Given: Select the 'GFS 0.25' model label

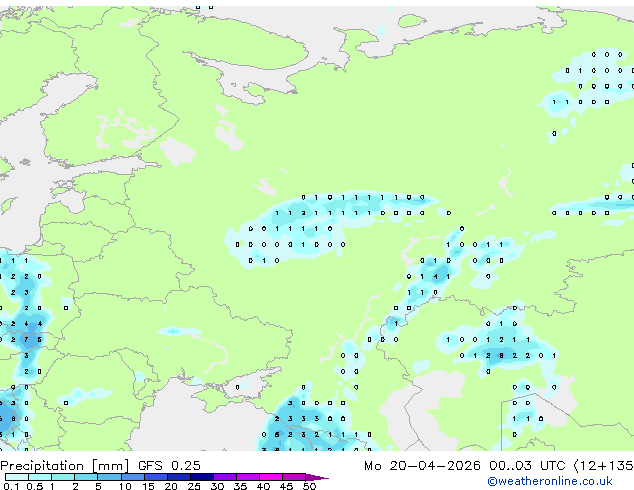Looking at the screenshot, I should (169, 465).
